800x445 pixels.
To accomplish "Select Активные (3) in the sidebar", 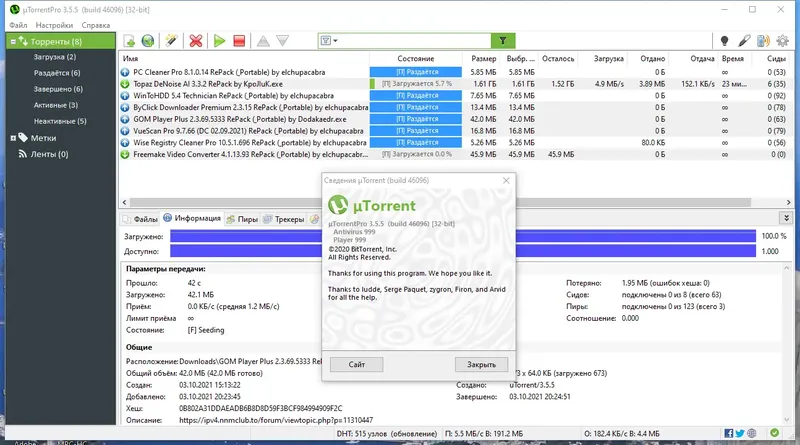I will (56, 105).
